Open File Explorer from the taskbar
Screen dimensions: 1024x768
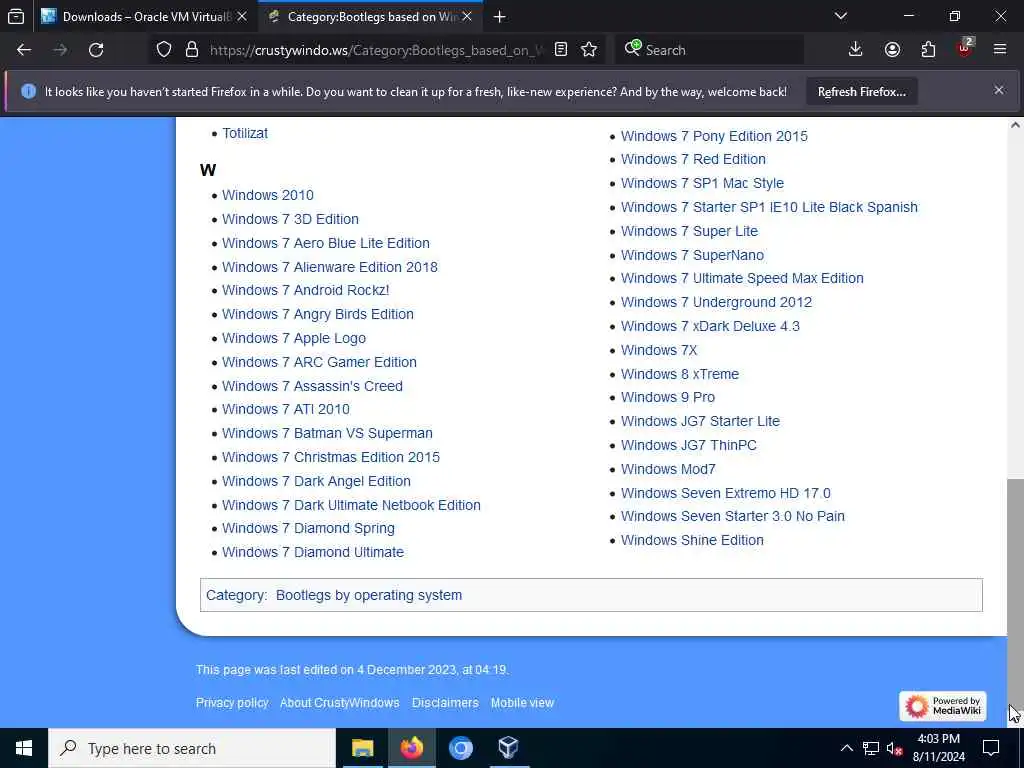click(x=362, y=748)
